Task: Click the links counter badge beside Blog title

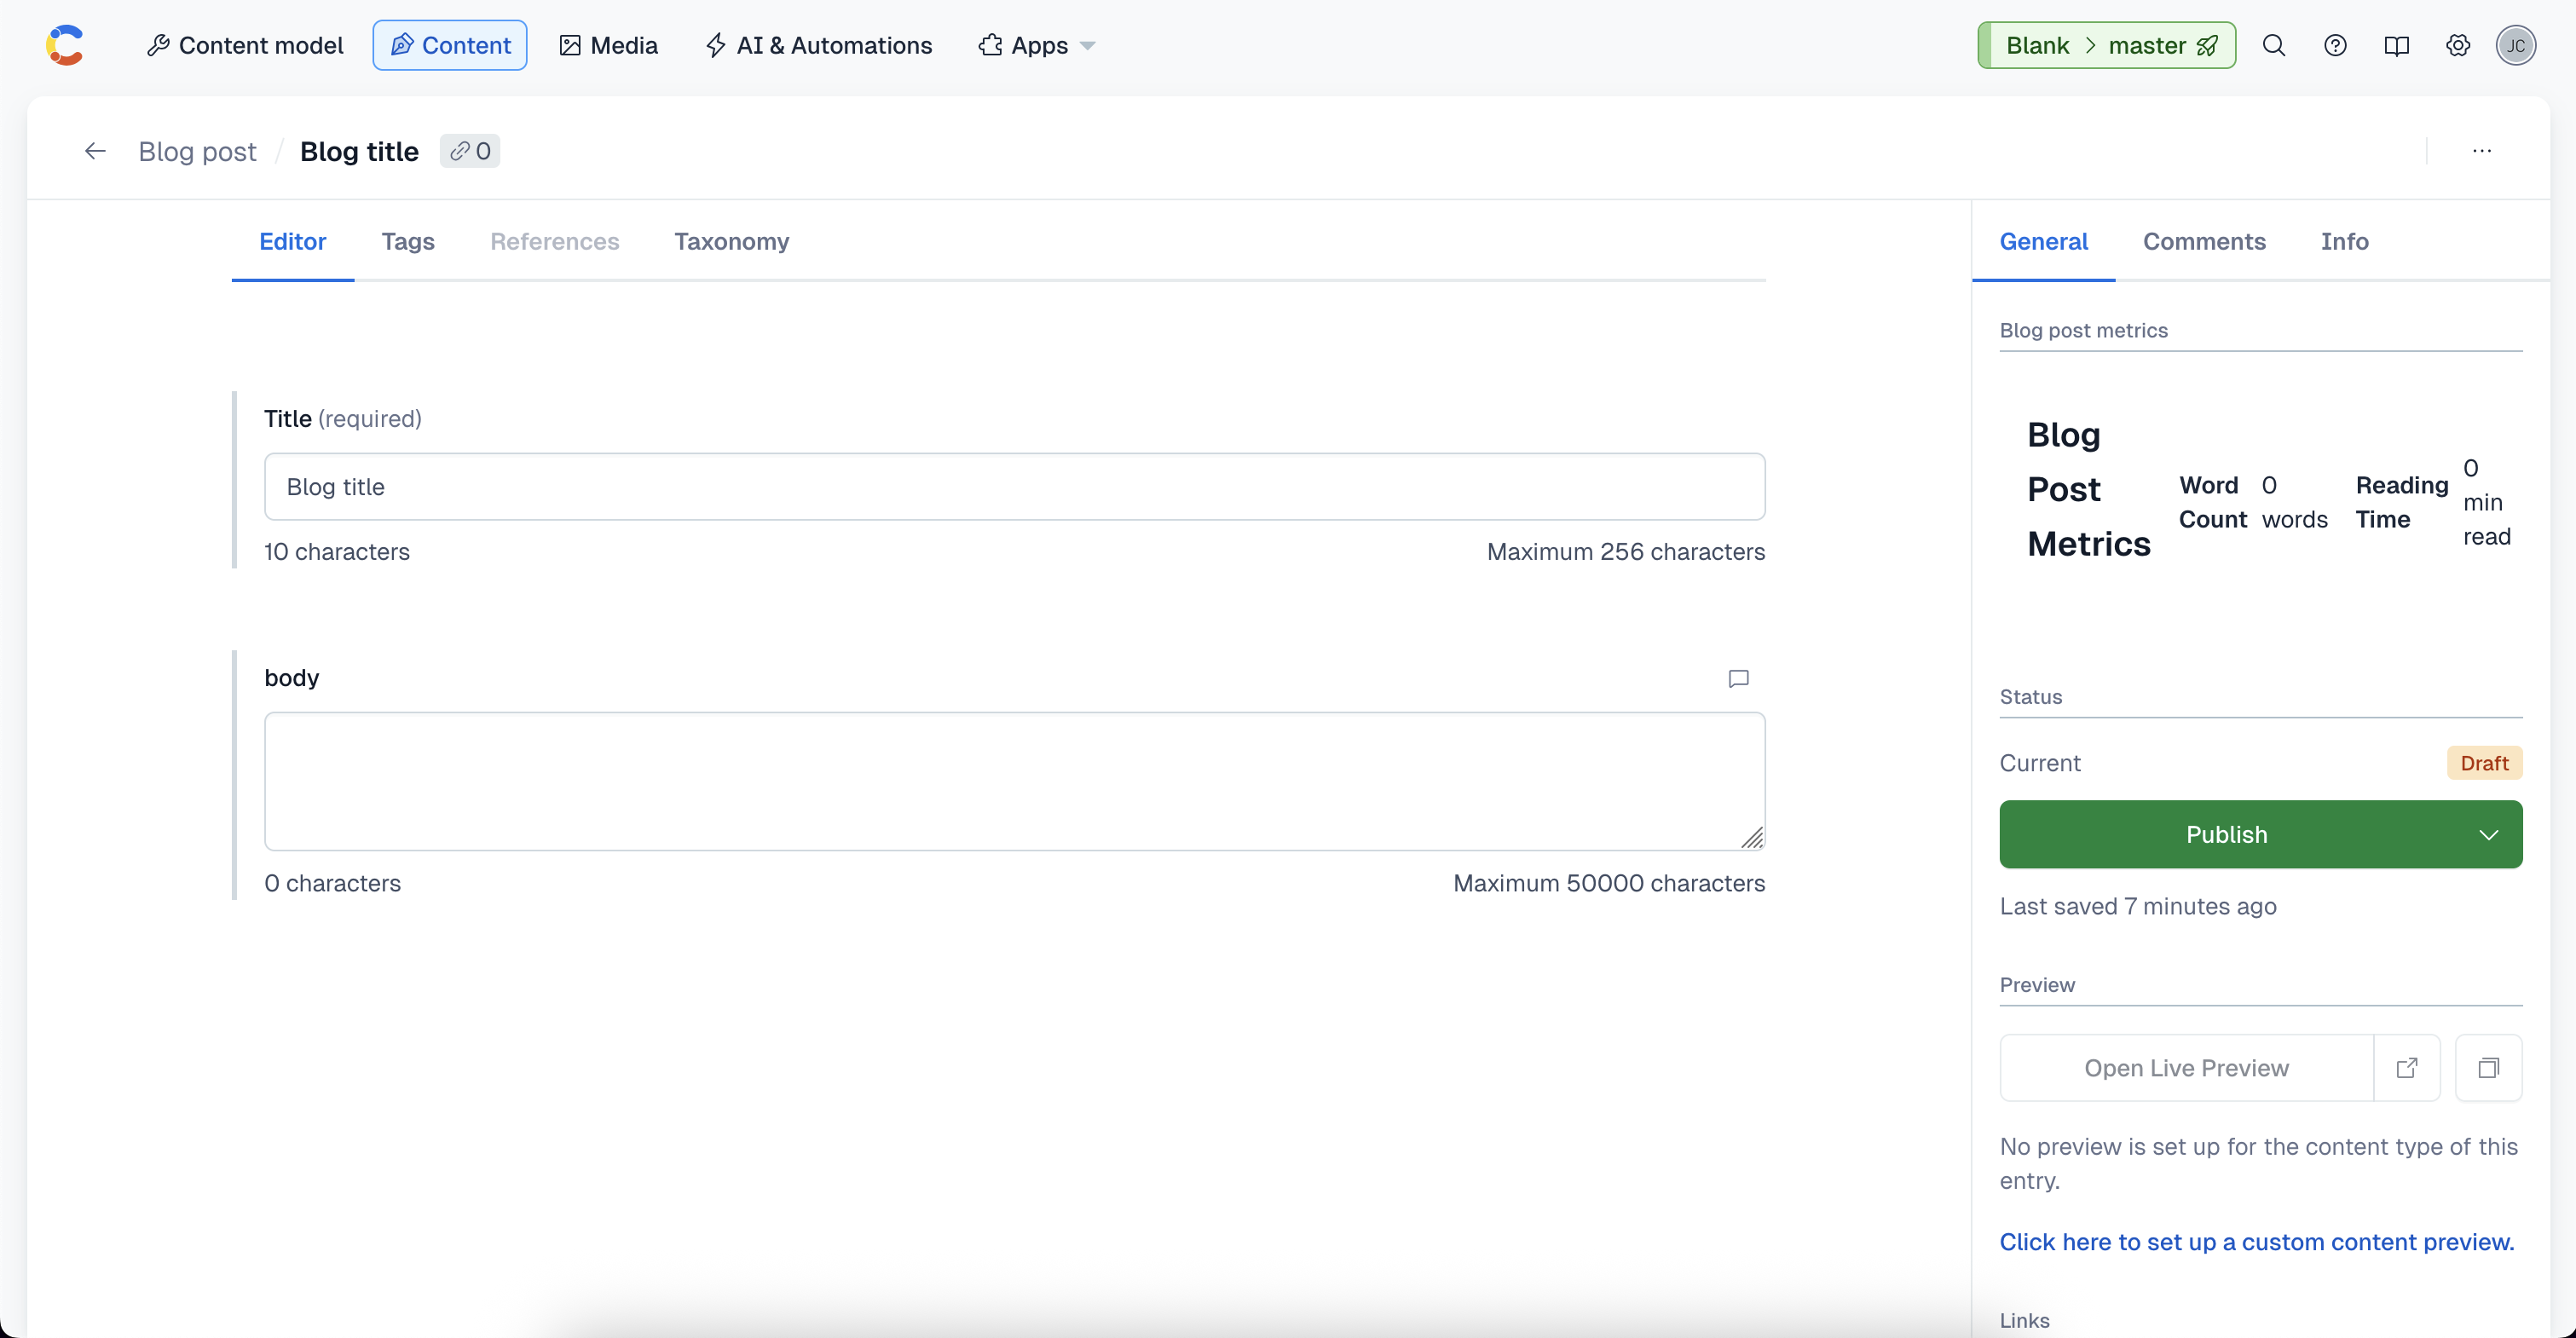Action: [469, 151]
